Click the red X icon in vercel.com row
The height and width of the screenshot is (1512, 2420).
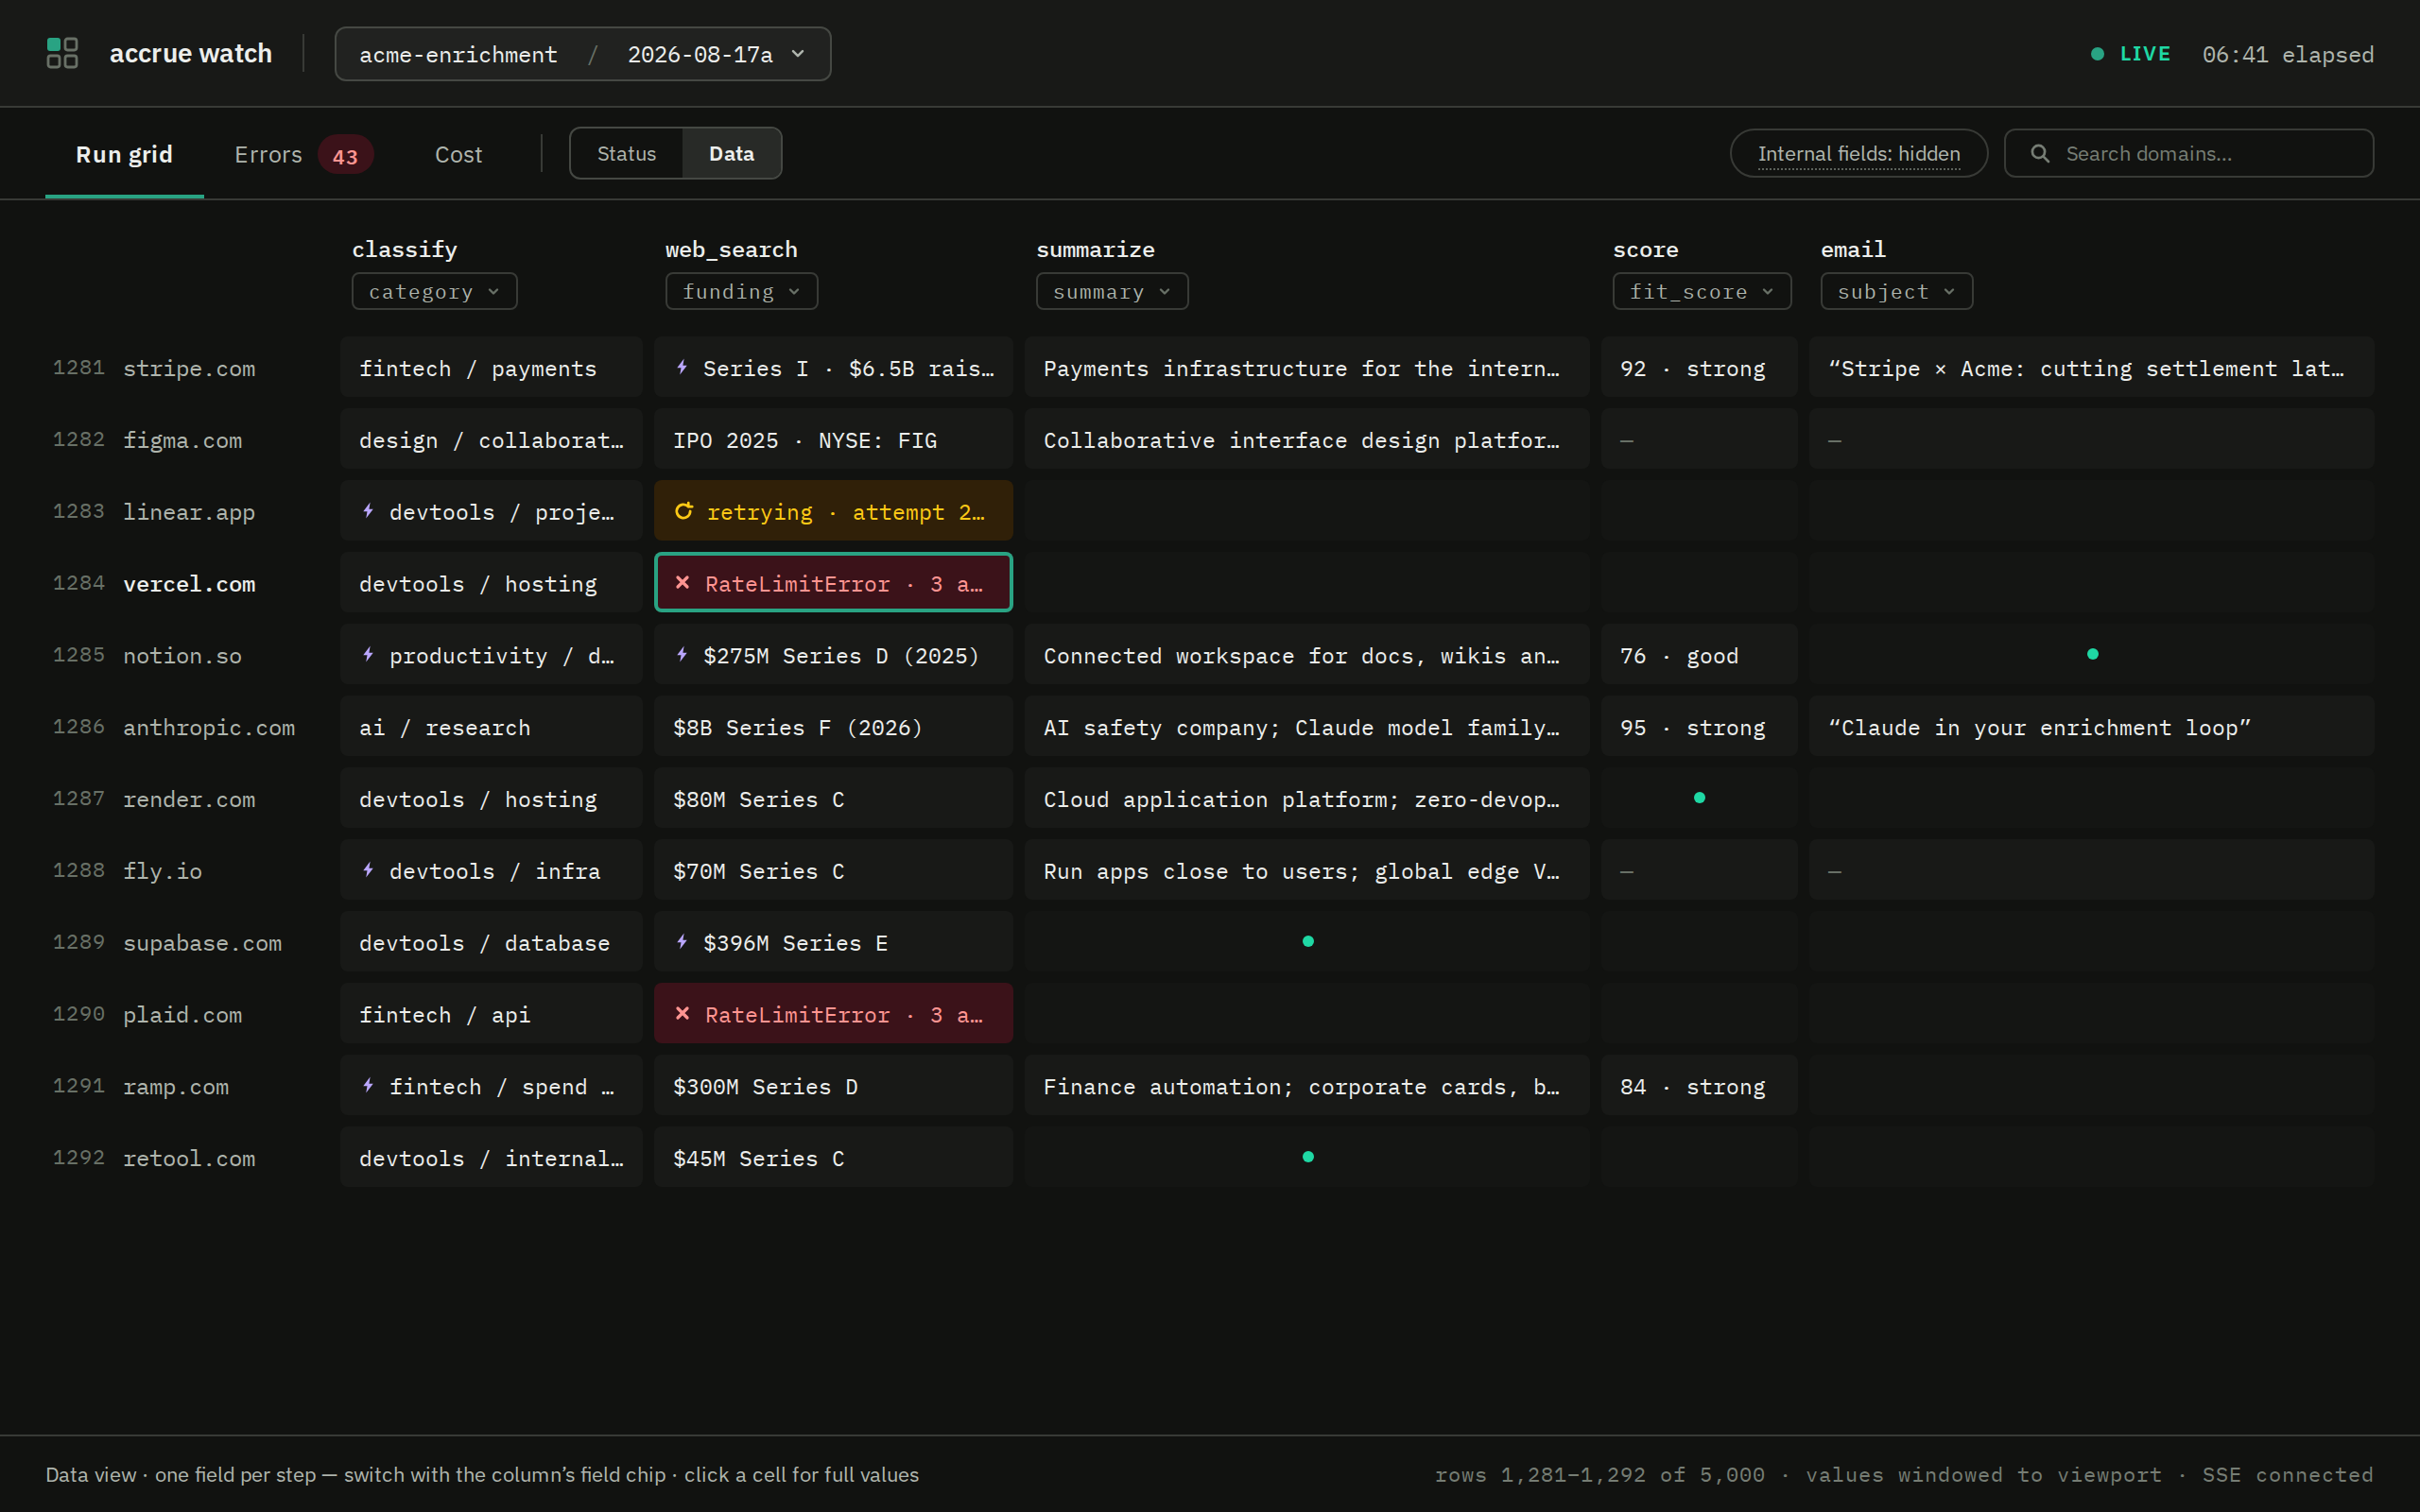(x=682, y=582)
